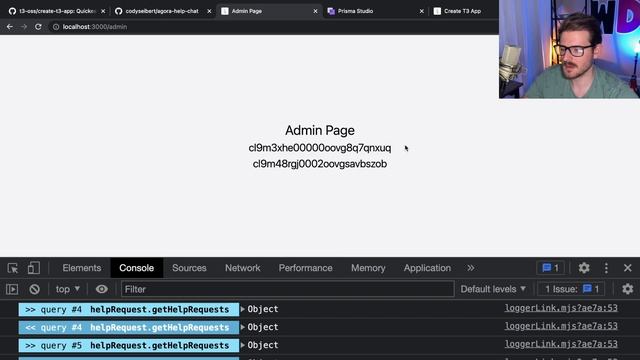Open DevTools settings gear in tab bar
Screen dimensions: 640x360
(584, 268)
